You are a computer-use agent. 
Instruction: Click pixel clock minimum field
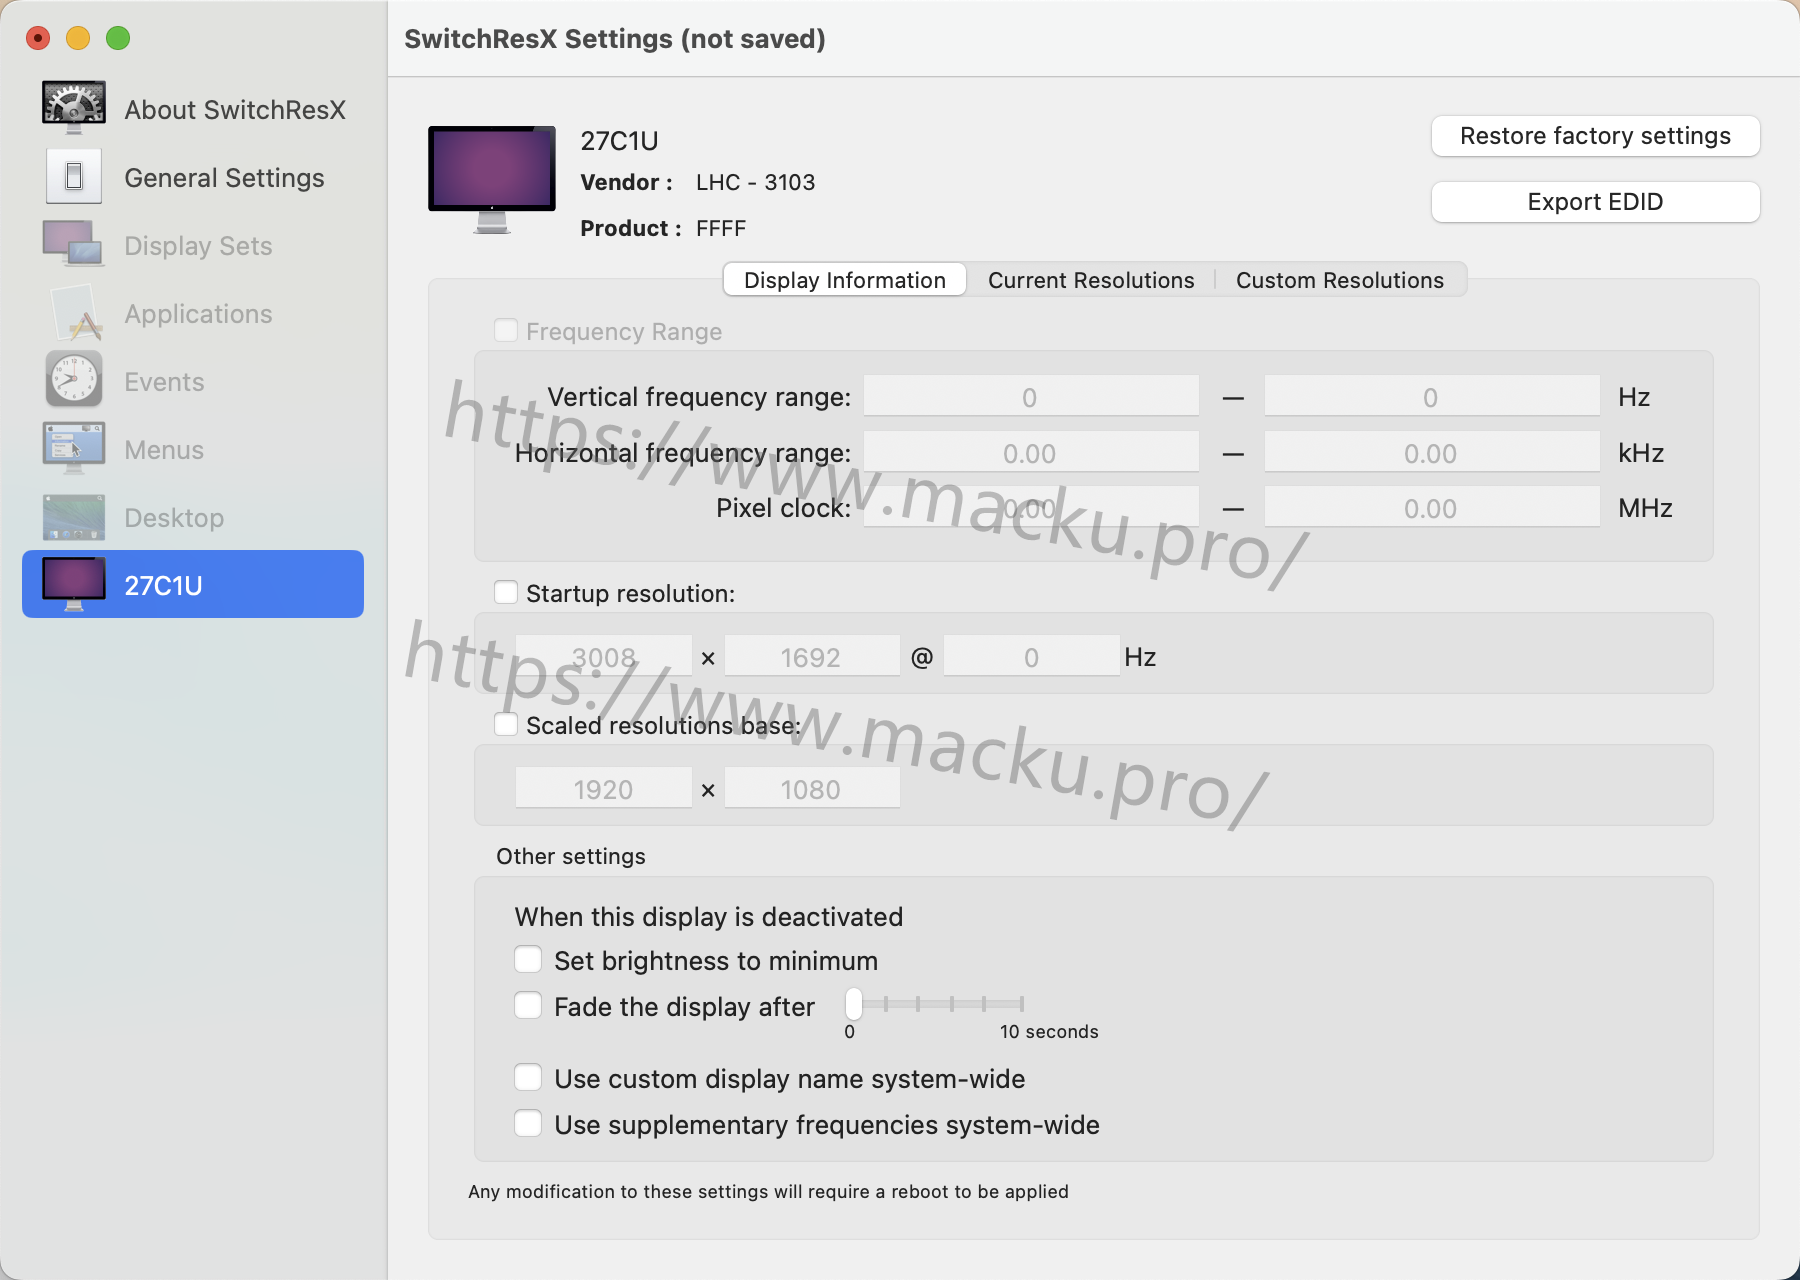tap(1031, 507)
